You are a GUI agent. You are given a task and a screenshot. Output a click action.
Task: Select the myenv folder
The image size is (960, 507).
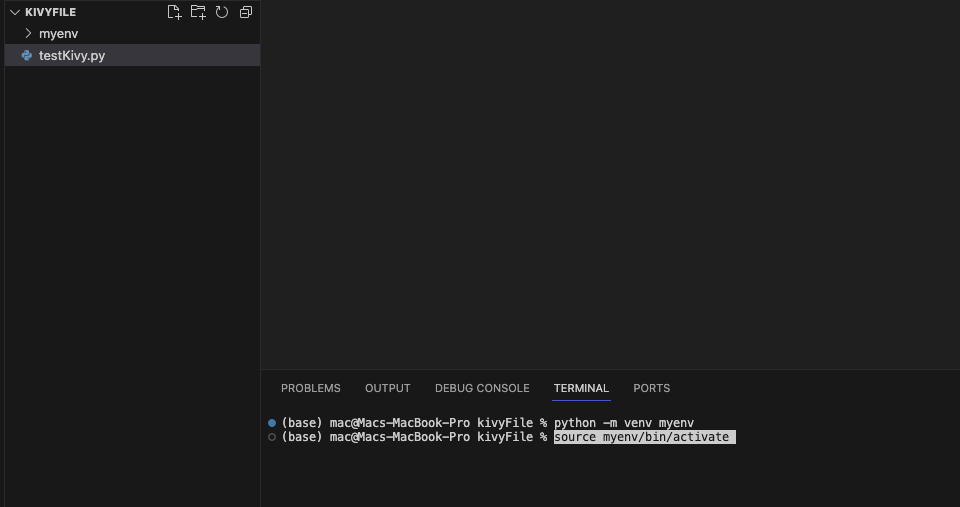pyautogui.click(x=132, y=33)
